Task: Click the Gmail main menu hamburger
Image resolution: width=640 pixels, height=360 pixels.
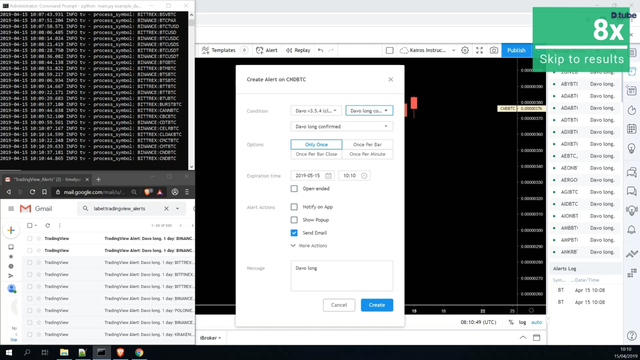Action: tap(11, 209)
